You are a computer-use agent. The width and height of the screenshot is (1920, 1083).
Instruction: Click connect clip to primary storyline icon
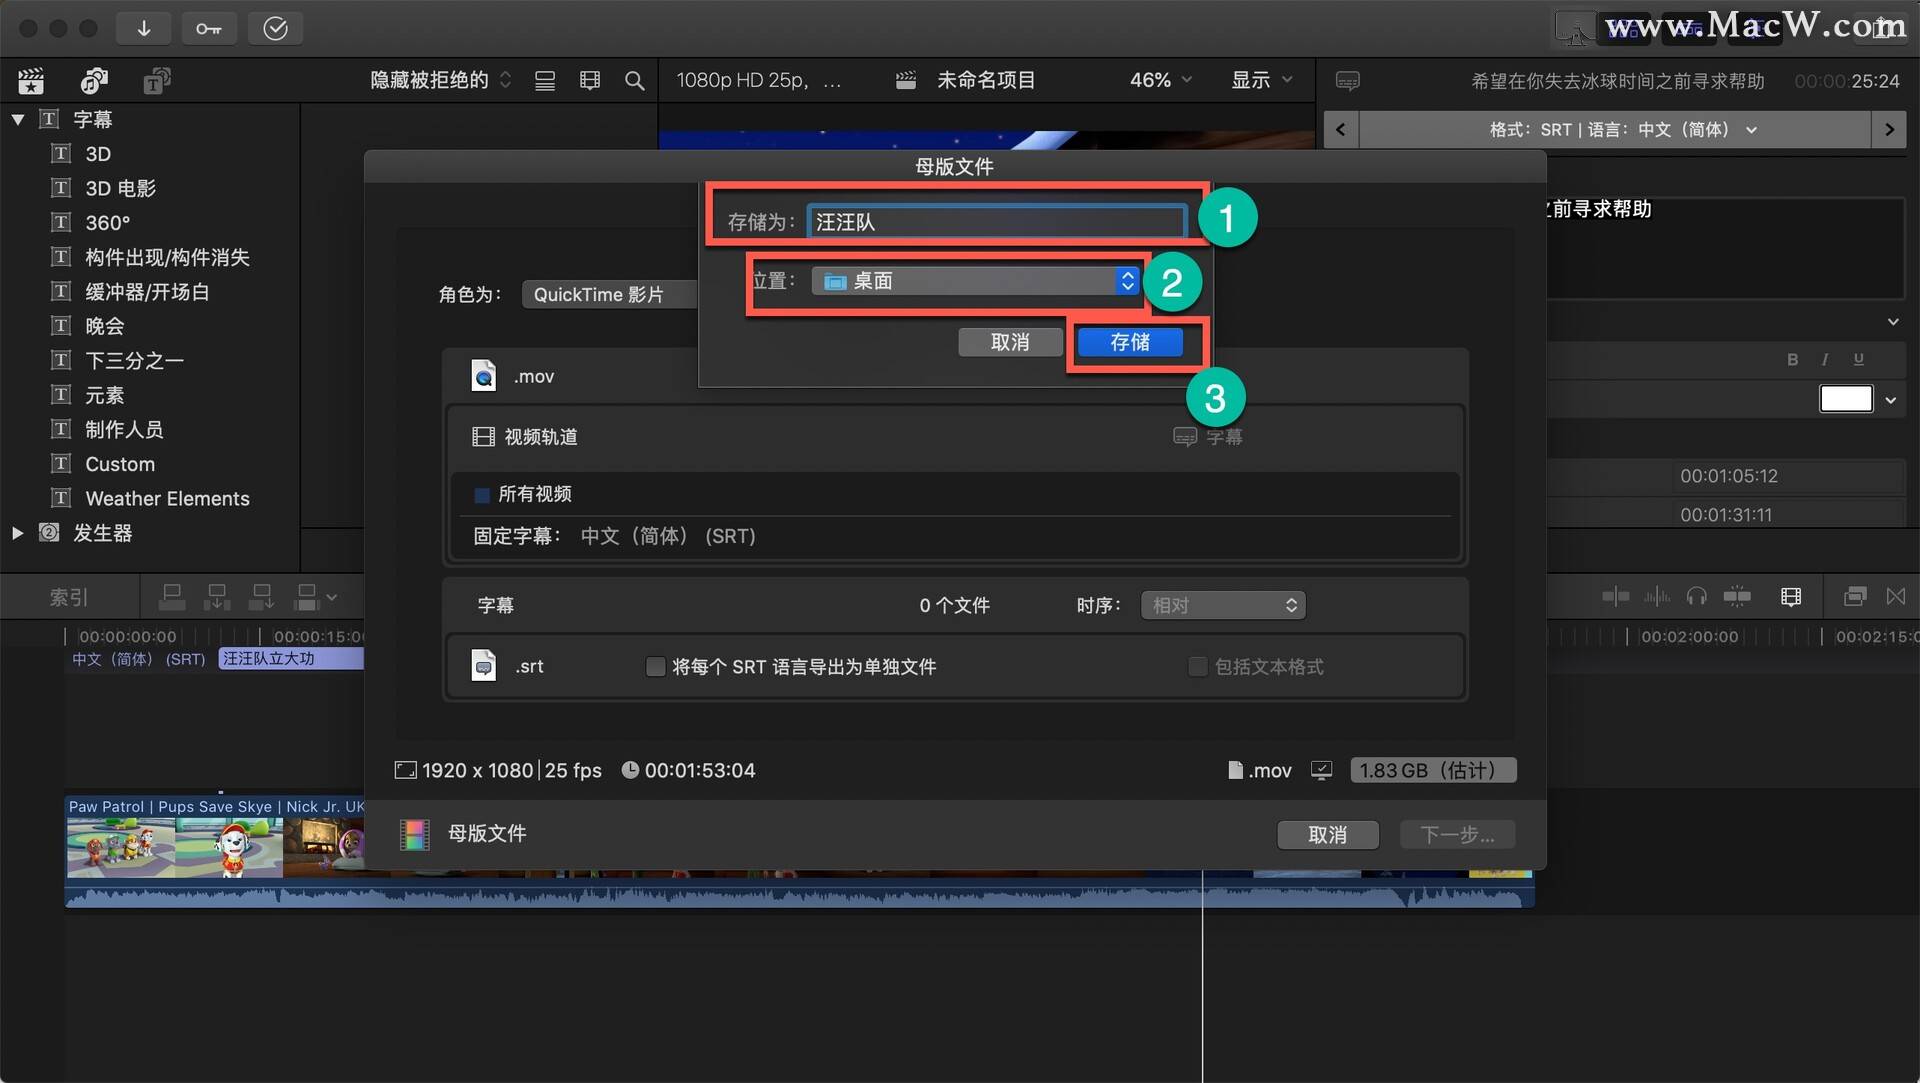[x=172, y=597]
